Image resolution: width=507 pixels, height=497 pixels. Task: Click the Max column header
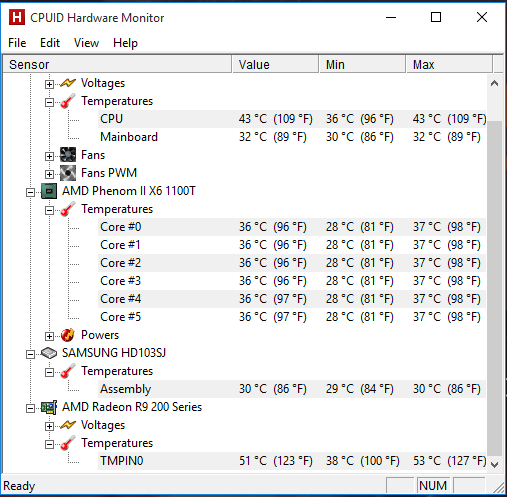pos(449,64)
